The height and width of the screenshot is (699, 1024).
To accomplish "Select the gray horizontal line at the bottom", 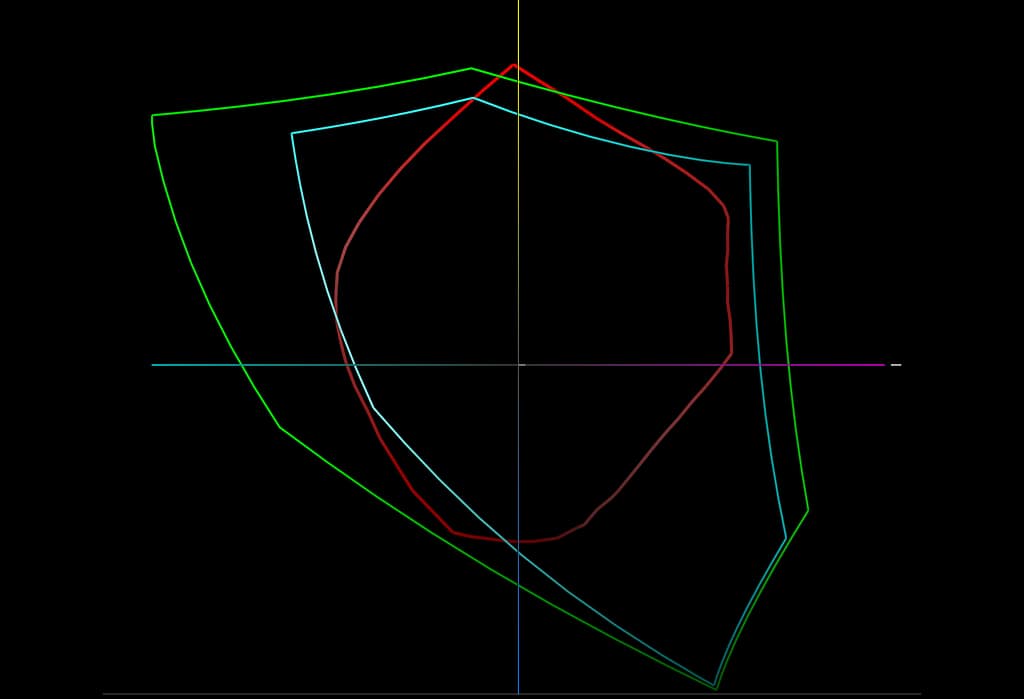I will [x=300, y=694].
